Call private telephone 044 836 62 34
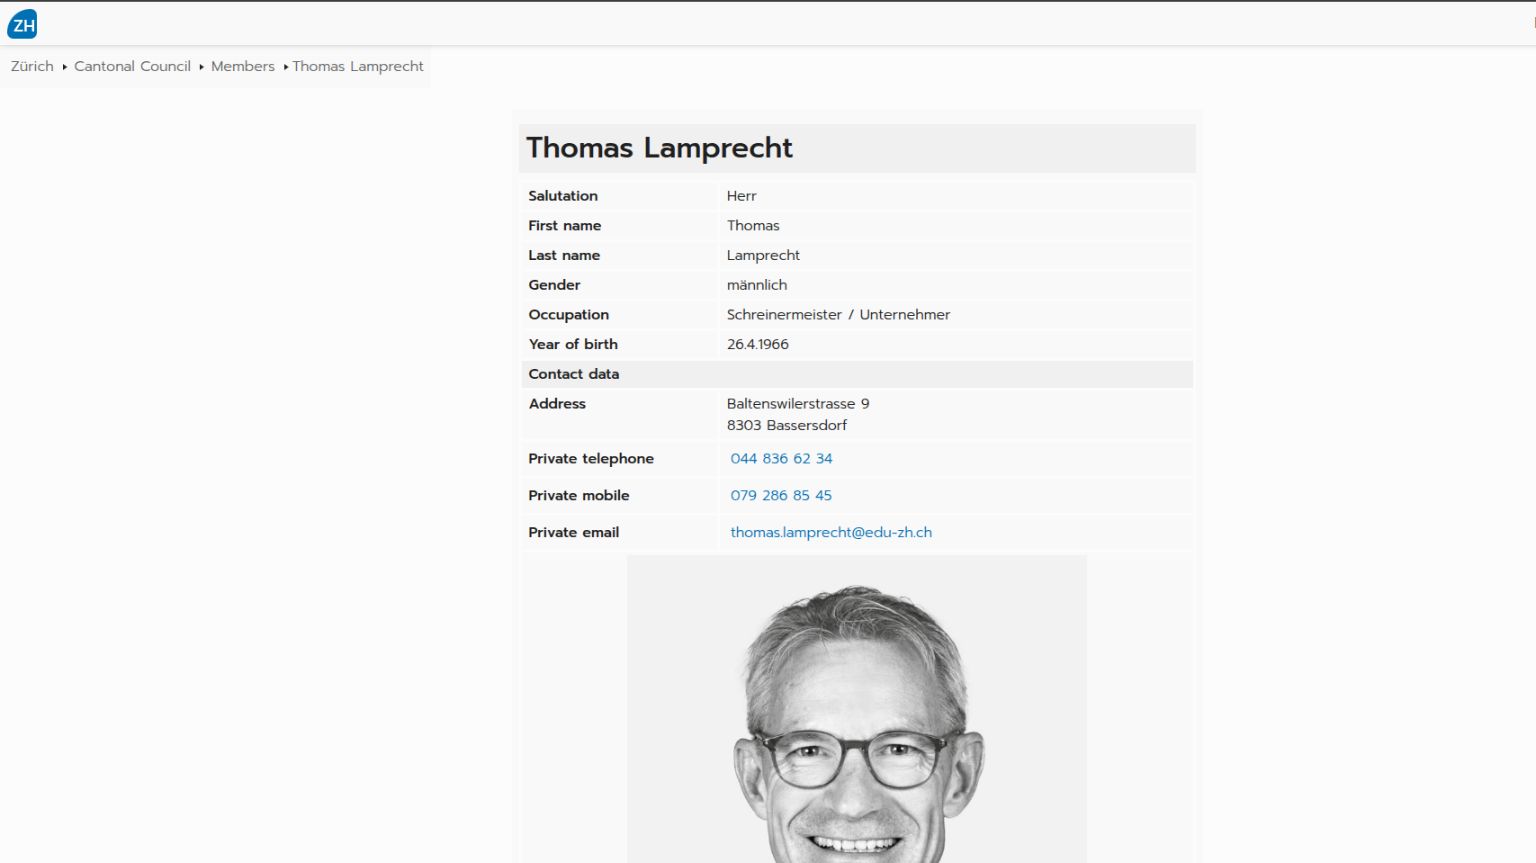 [781, 458]
